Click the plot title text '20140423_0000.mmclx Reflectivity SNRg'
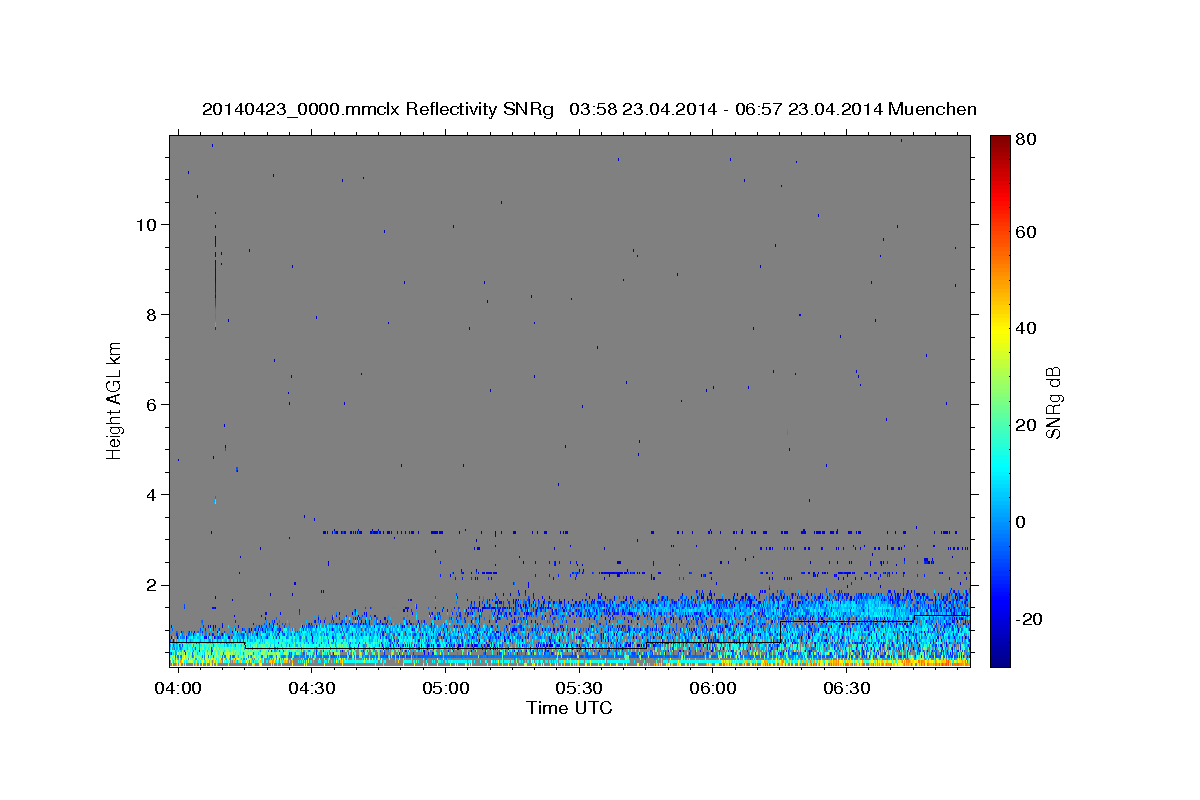 378,109
